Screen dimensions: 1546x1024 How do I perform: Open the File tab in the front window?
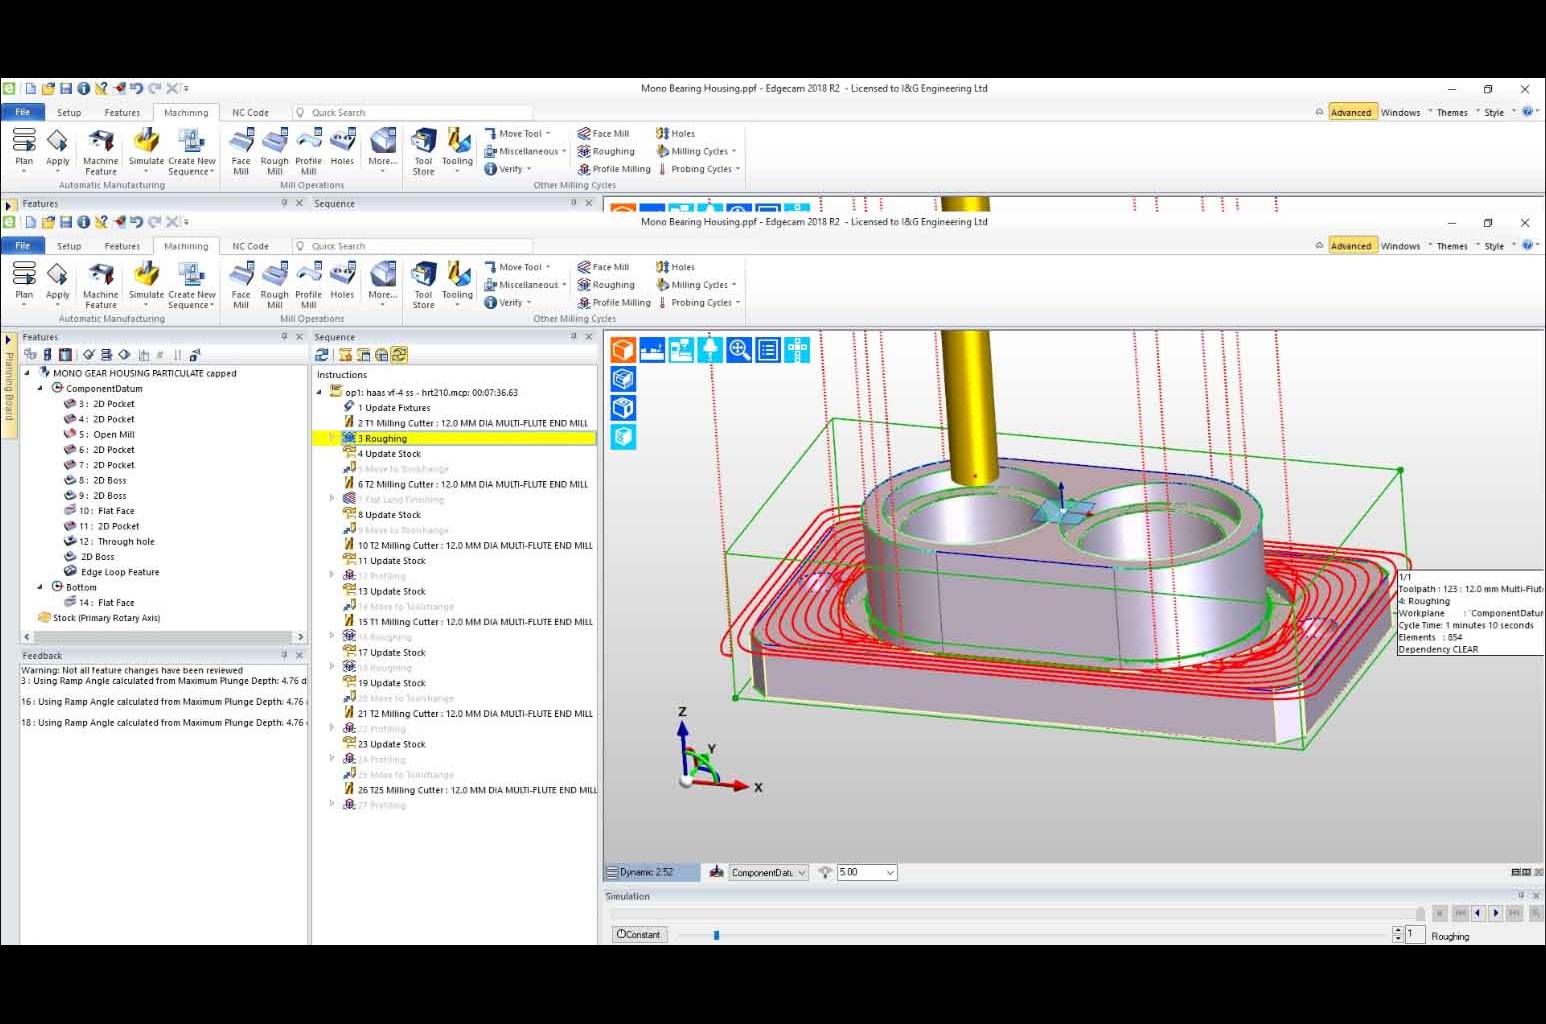pos(22,246)
